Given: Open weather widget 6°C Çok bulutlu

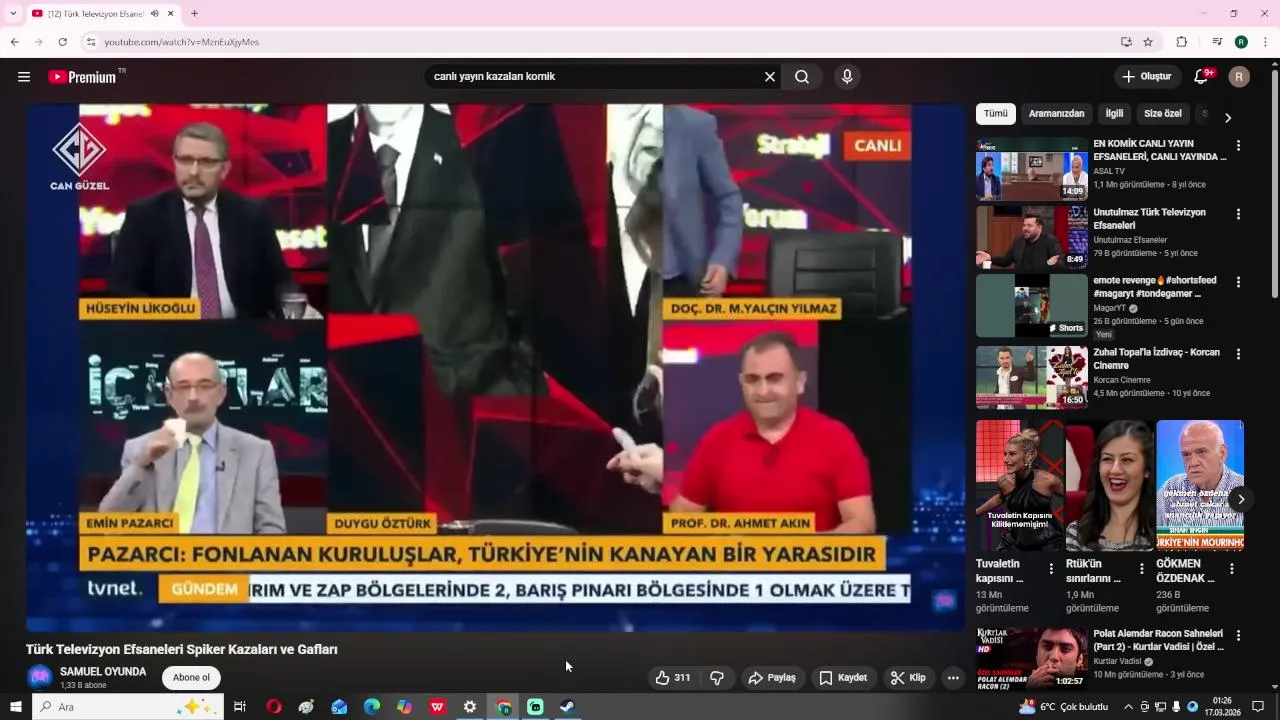Looking at the screenshot, I should [x=1065, y=707].
